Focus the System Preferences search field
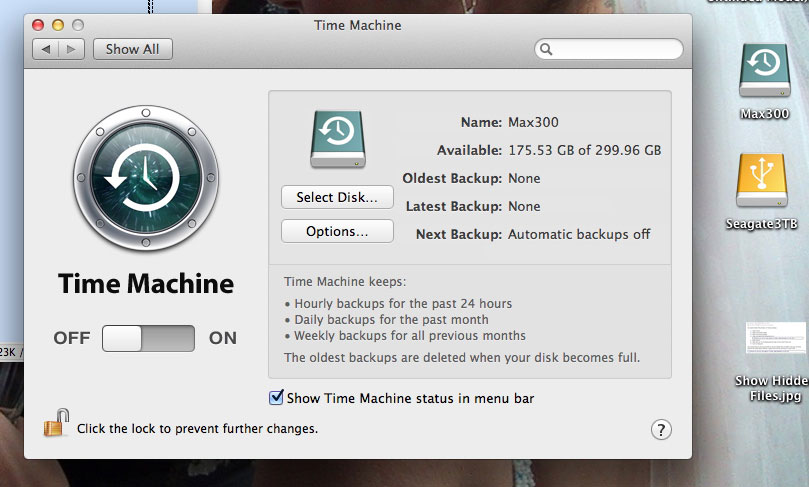 tap(609, 49)
